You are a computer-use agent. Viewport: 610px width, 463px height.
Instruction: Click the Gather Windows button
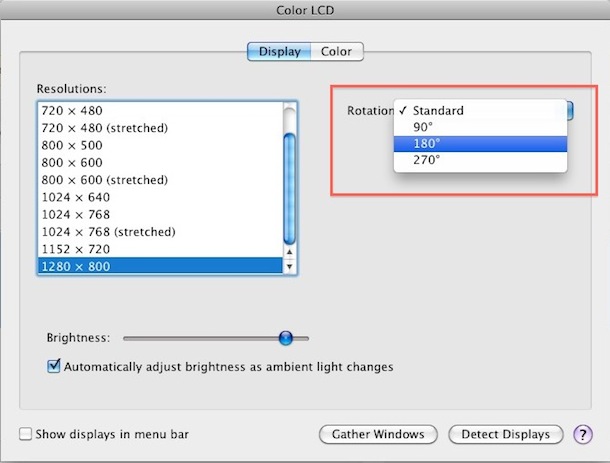pos(378,434)
